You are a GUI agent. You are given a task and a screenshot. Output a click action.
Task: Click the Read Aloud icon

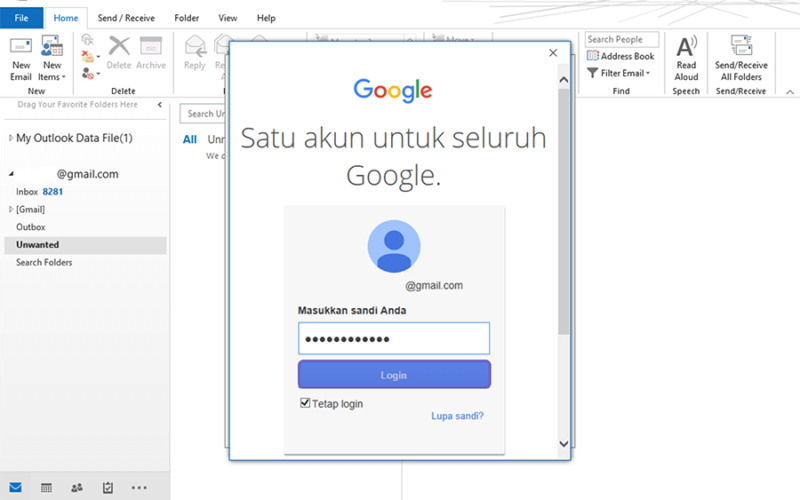click(x=686, y=46)
